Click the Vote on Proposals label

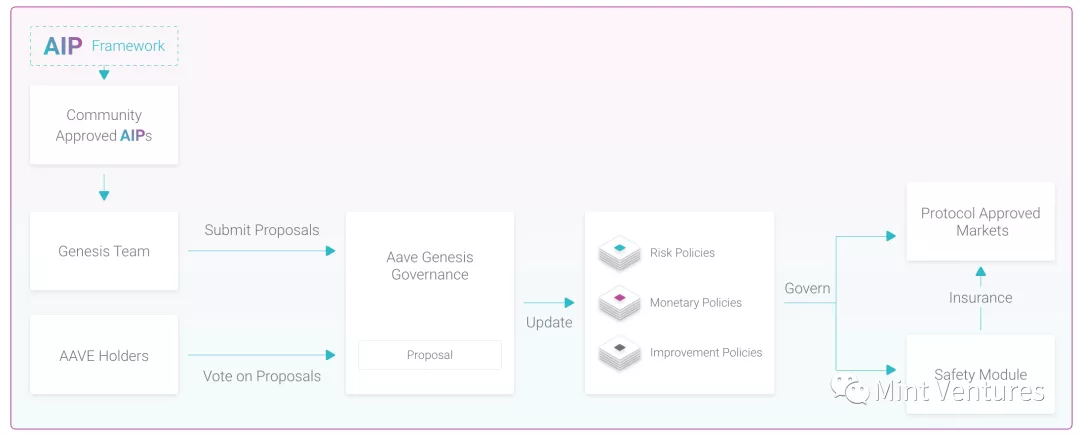pos(262,376)
